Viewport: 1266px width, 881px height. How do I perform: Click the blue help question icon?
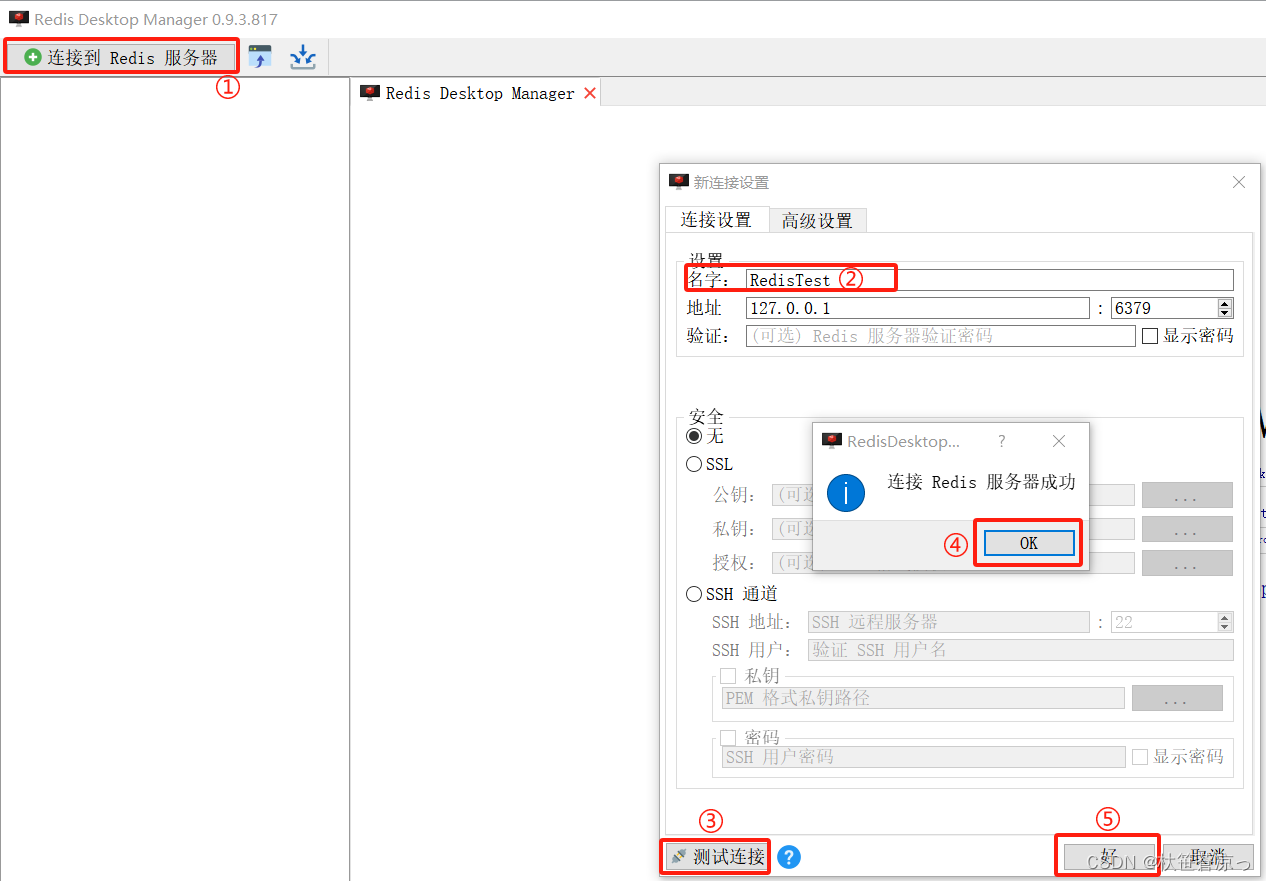click(x=789, y=857)
